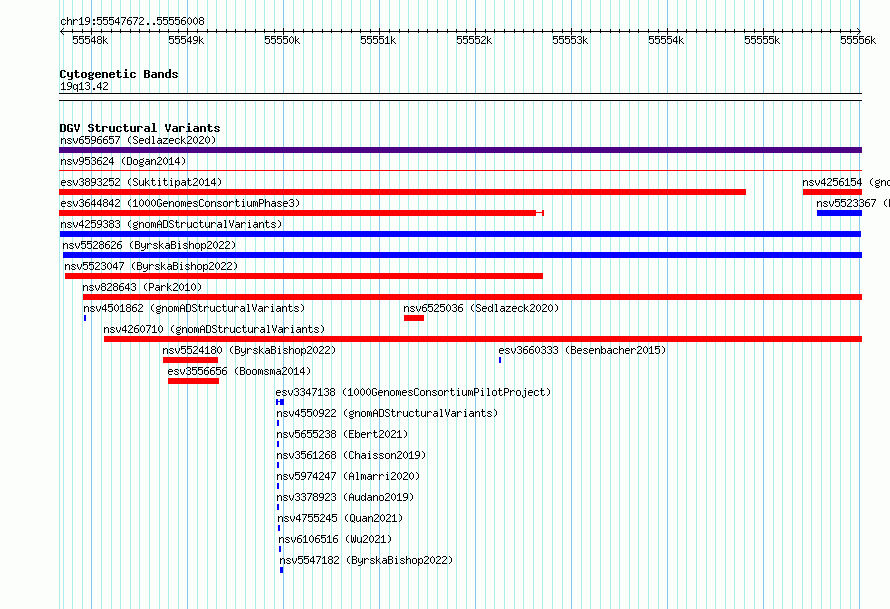The height and width of the screenshot is (609, 890).
Task: Open nsv5974247 (Almarri2020) label
Action: click(349, 476)
